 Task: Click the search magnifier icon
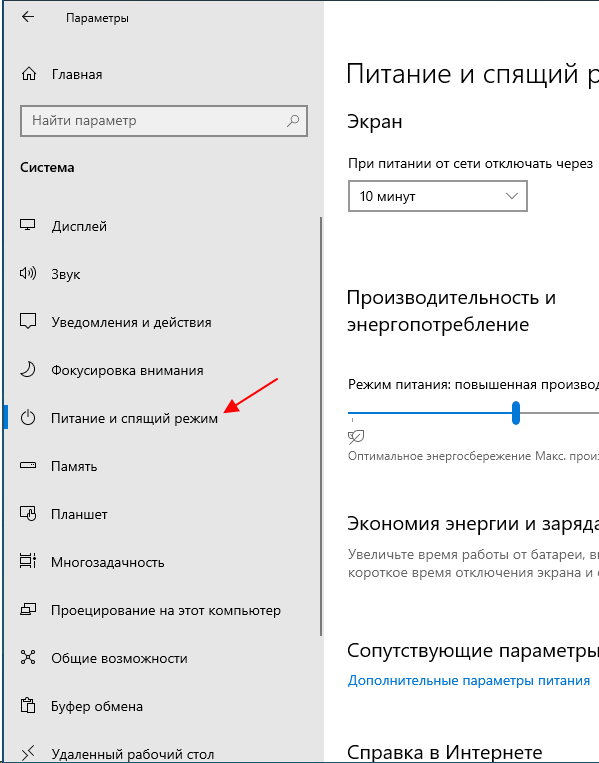[x=293, y=120]
